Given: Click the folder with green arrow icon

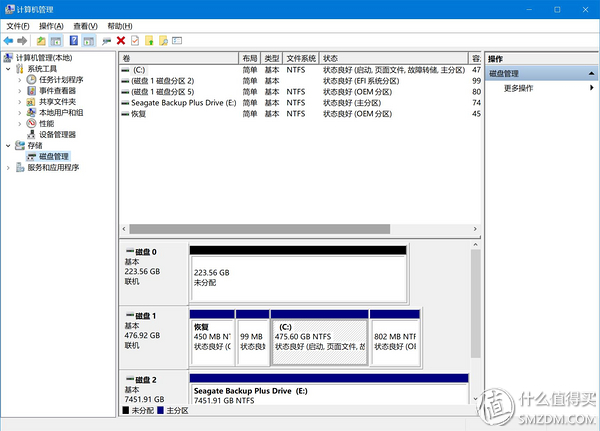Looking at the screenshot, I should (x=149, y=41).
